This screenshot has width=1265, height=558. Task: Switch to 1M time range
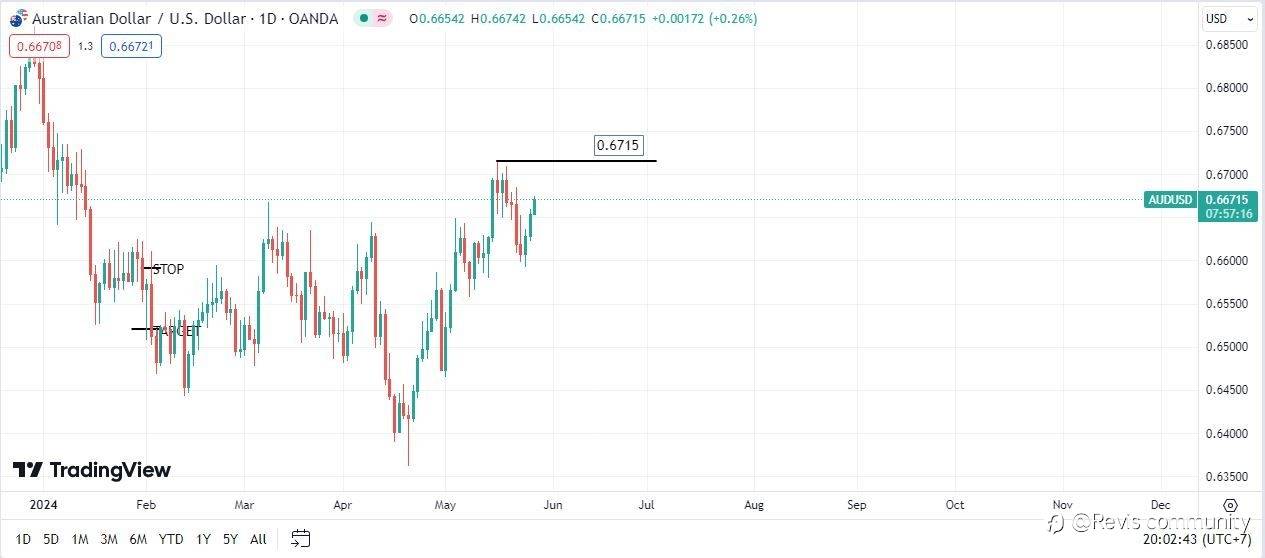point(80,539)
